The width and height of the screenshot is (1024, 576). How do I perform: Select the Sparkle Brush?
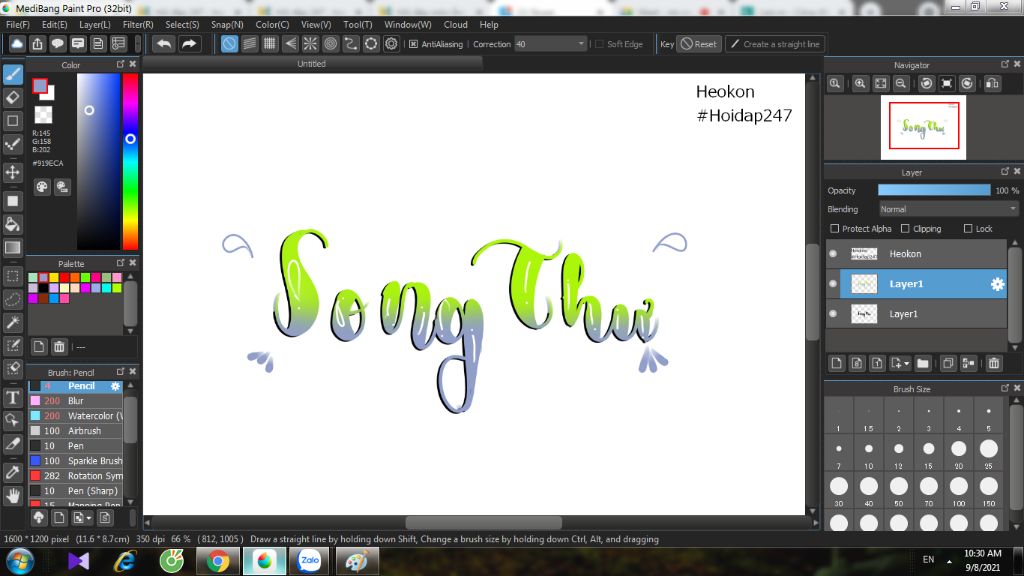[76, 461]
